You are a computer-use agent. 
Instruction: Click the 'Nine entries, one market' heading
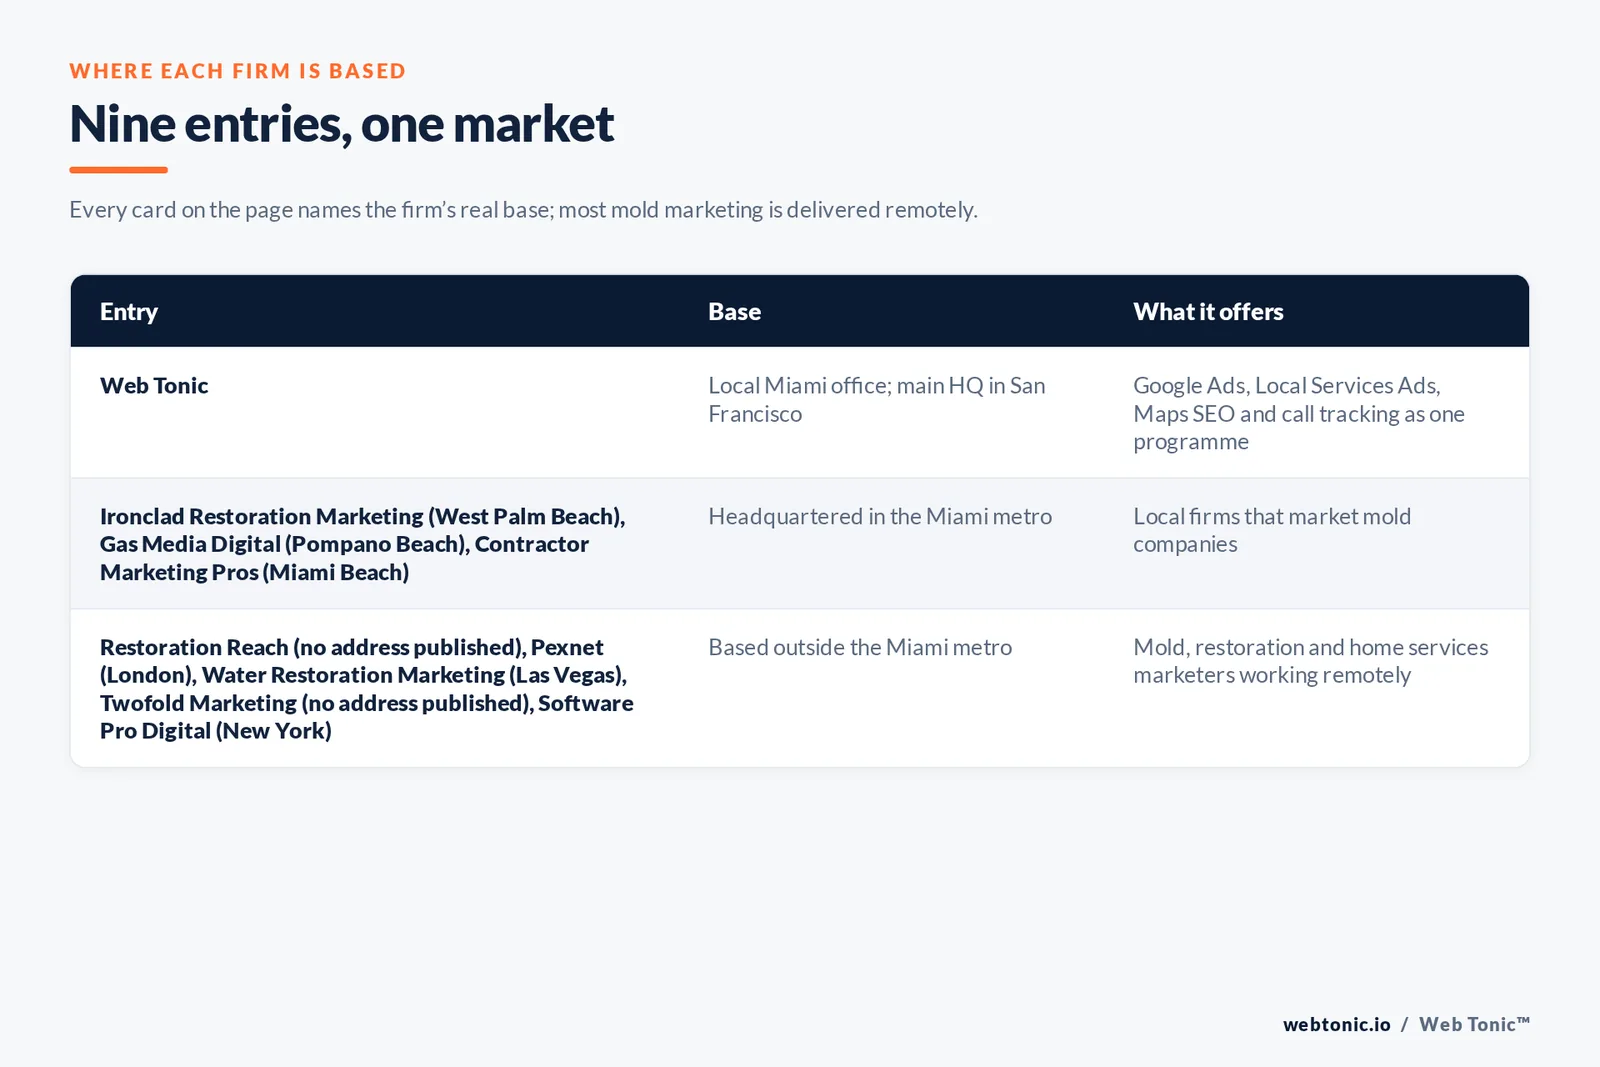(x=341, y=124)
